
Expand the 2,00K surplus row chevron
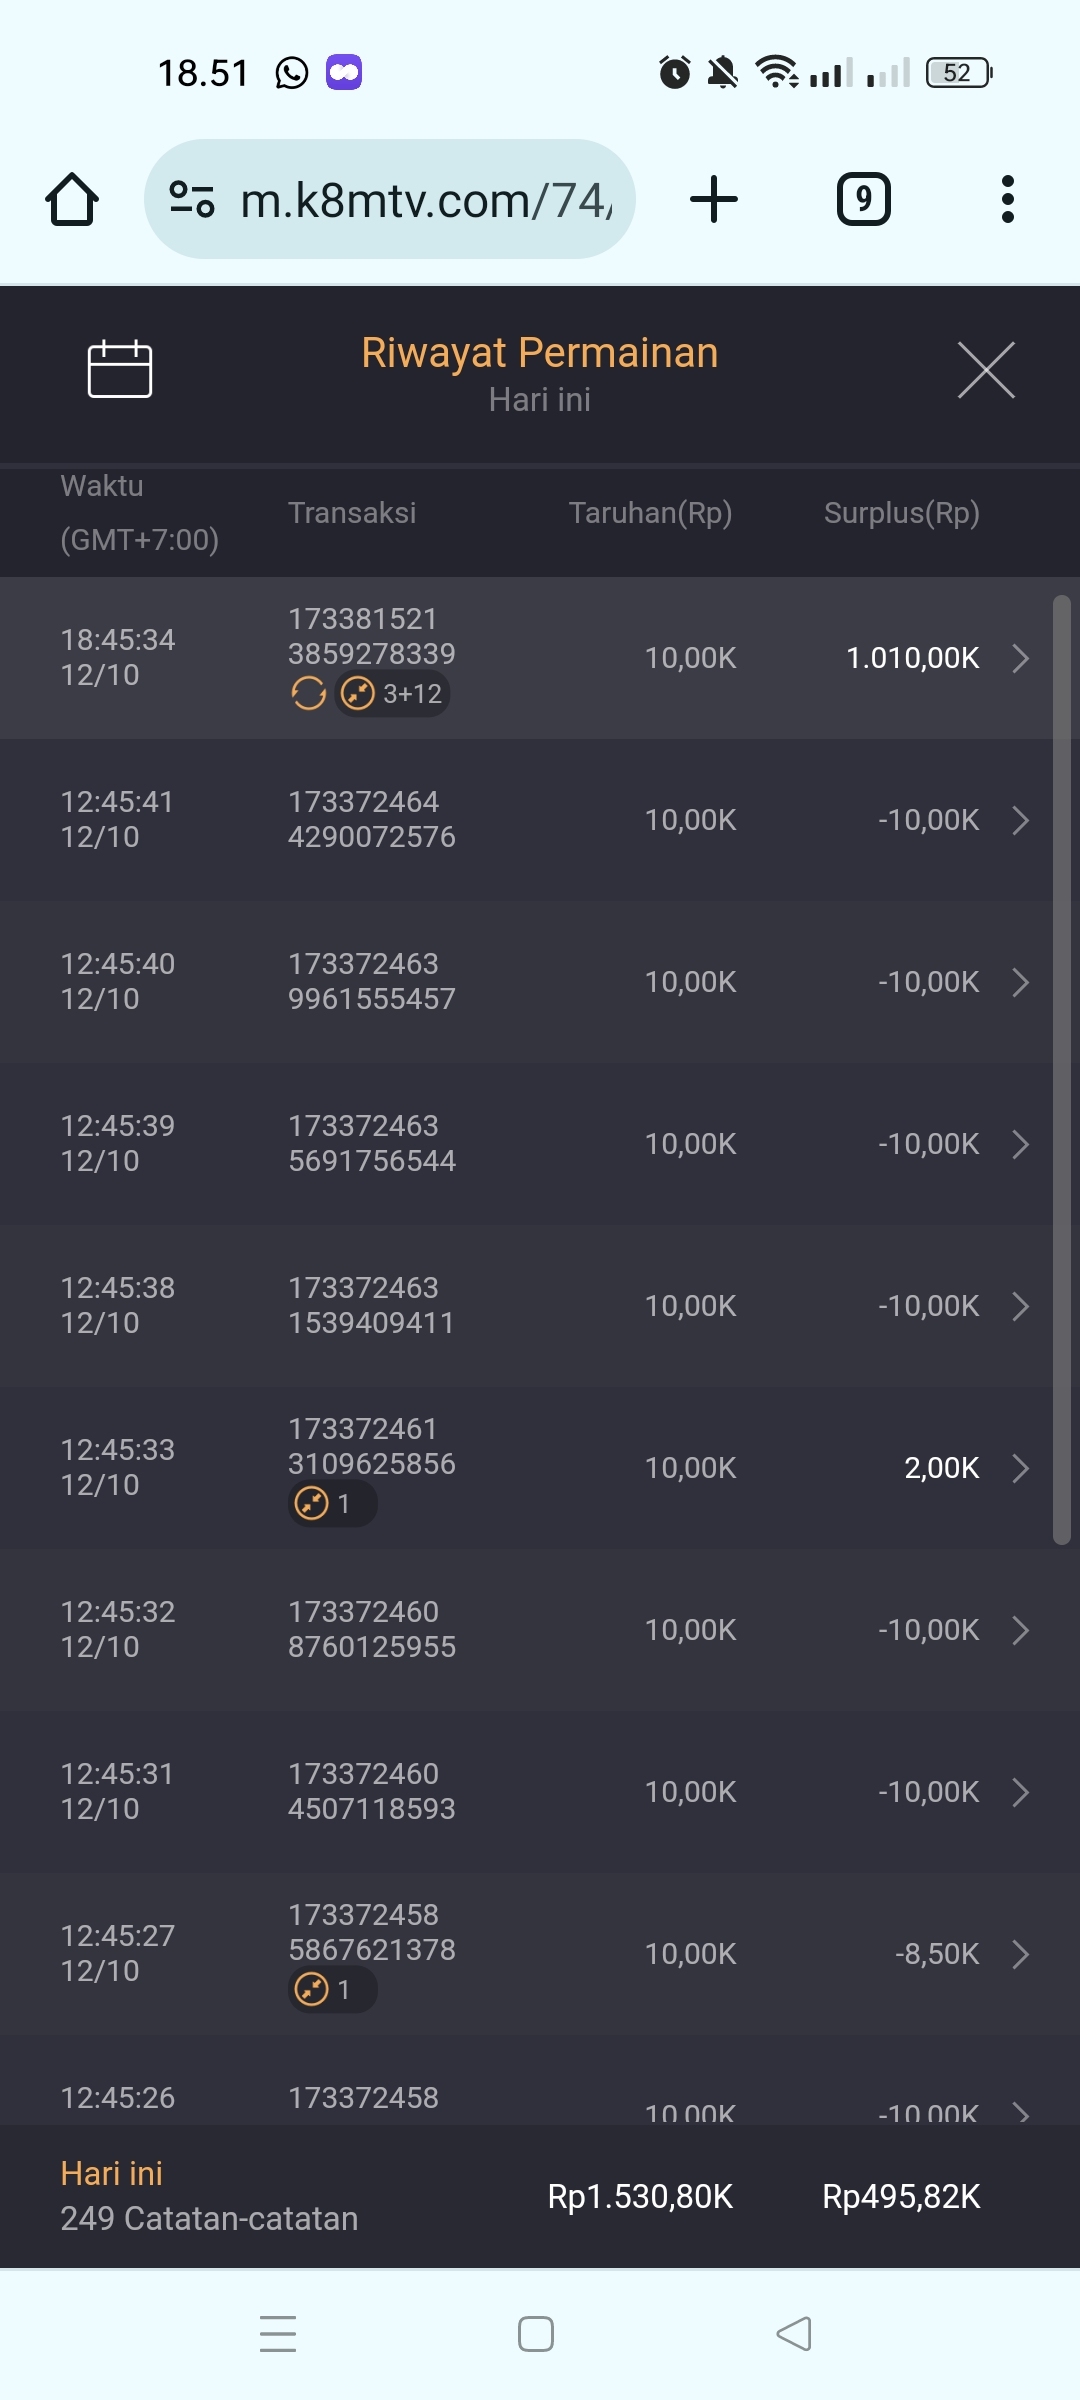1020,1468
